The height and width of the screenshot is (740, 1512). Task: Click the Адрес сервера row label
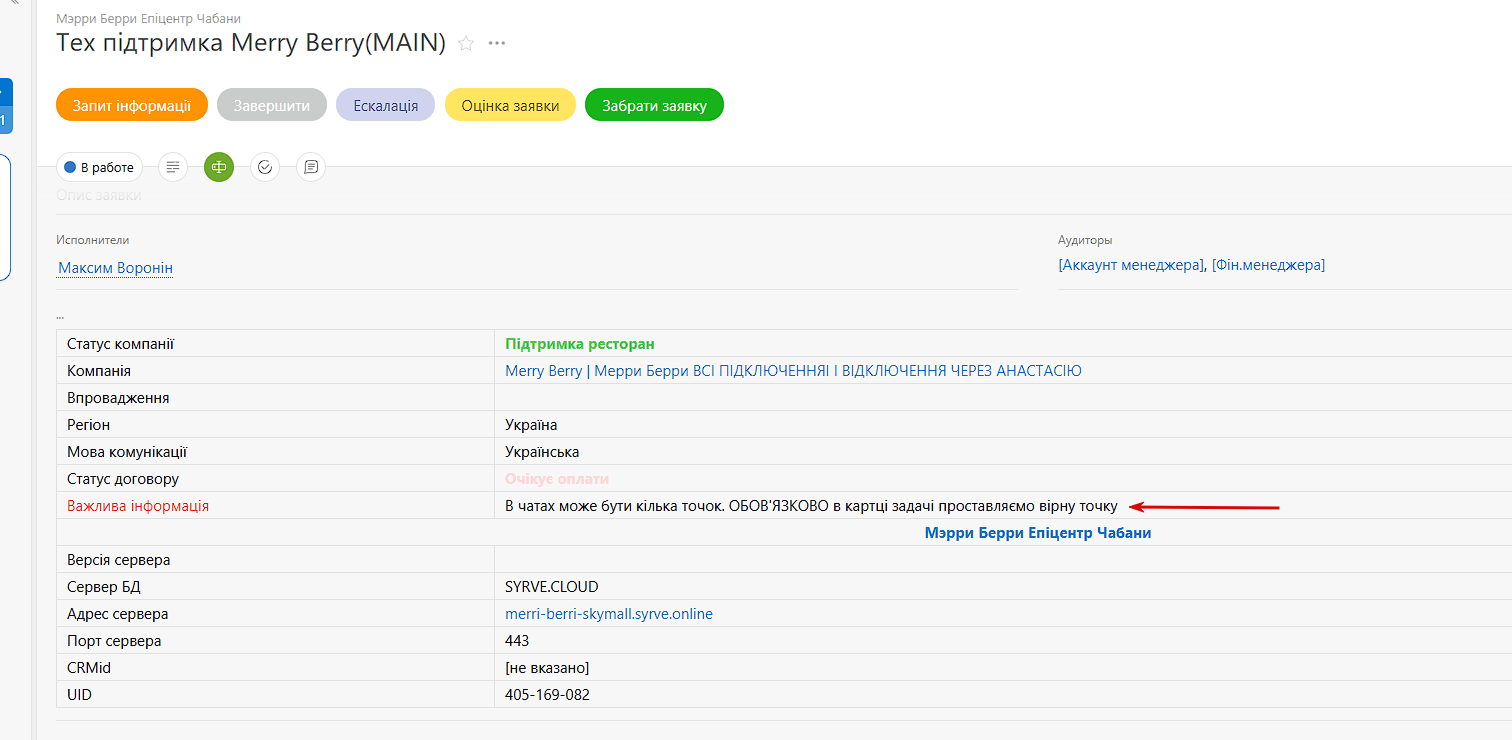click(x=118, y=614)
